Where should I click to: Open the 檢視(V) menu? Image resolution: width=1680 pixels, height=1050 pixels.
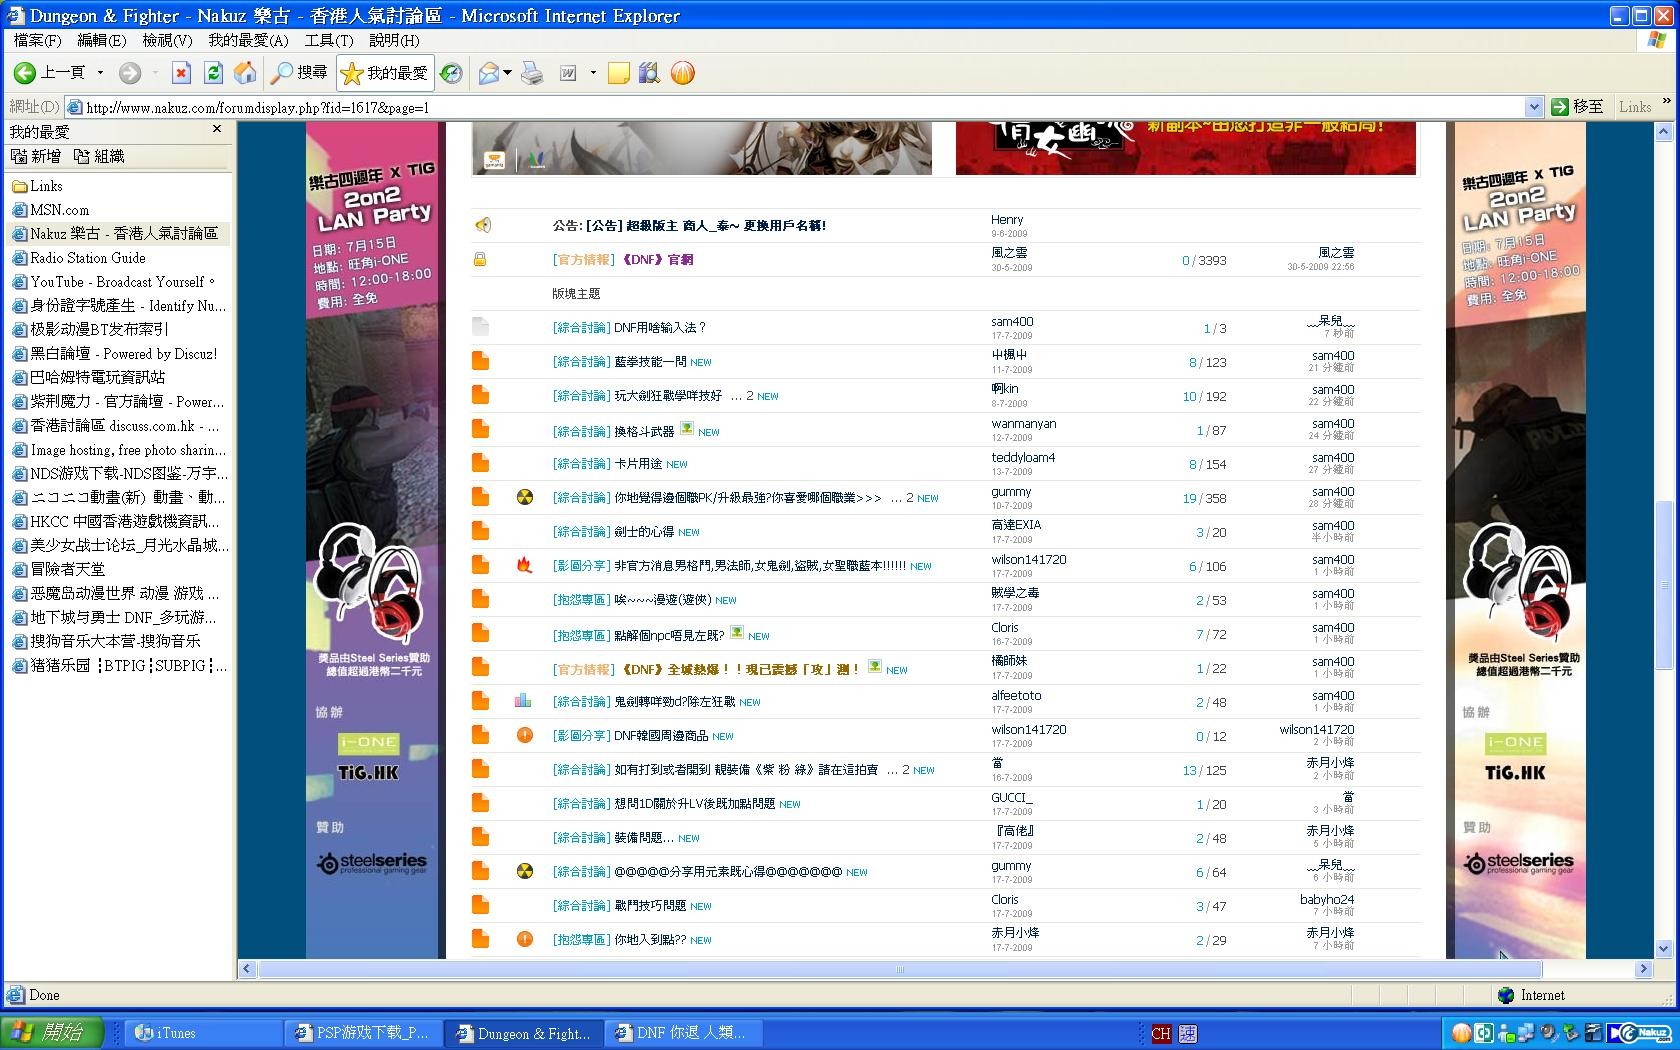[x=166, y=40]
